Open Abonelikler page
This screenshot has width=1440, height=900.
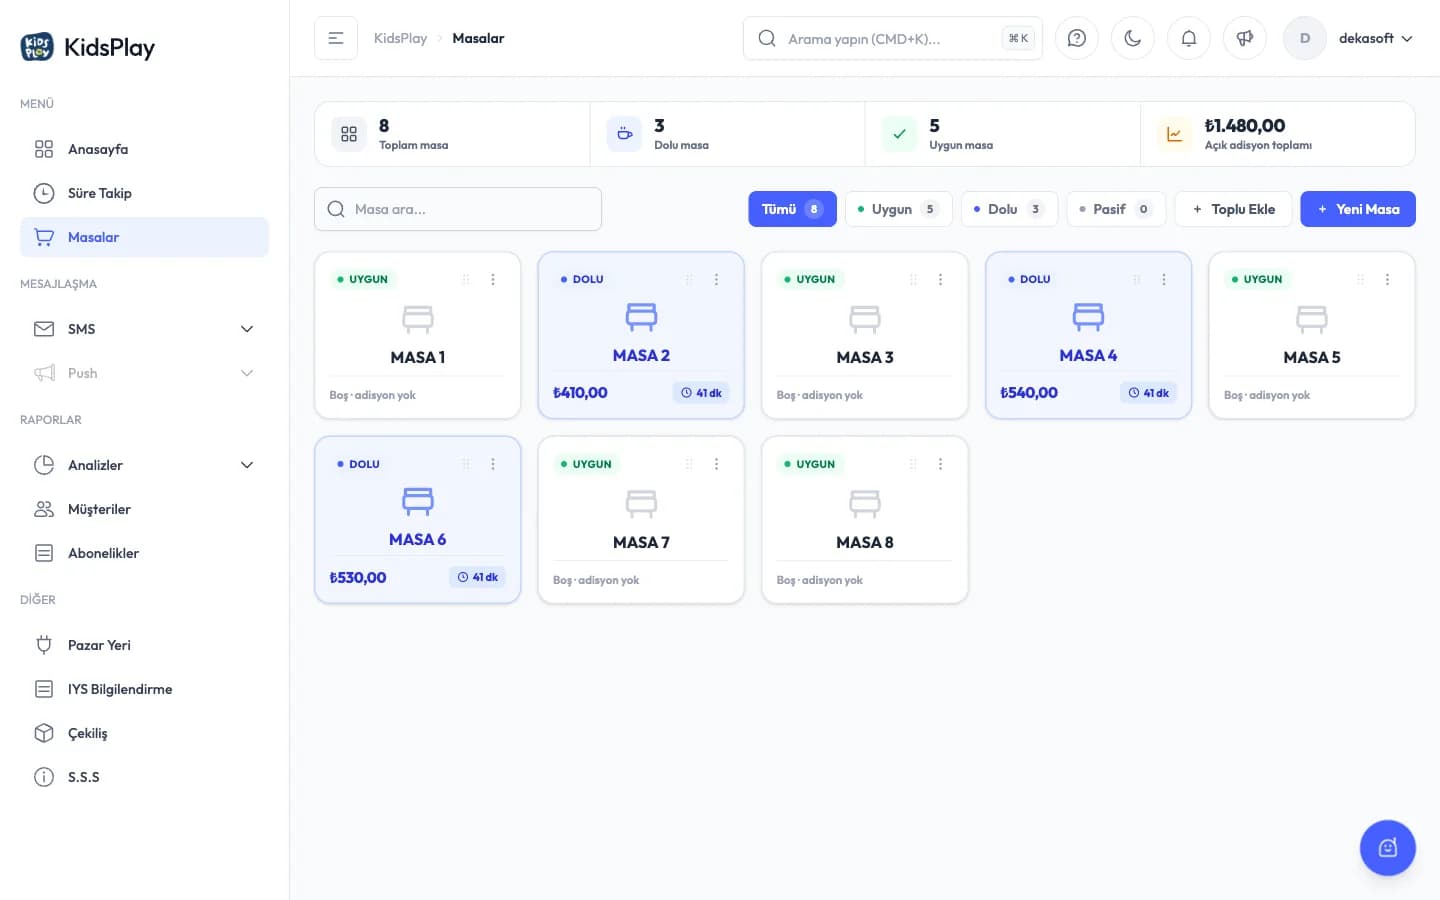(x=144, y=553)
